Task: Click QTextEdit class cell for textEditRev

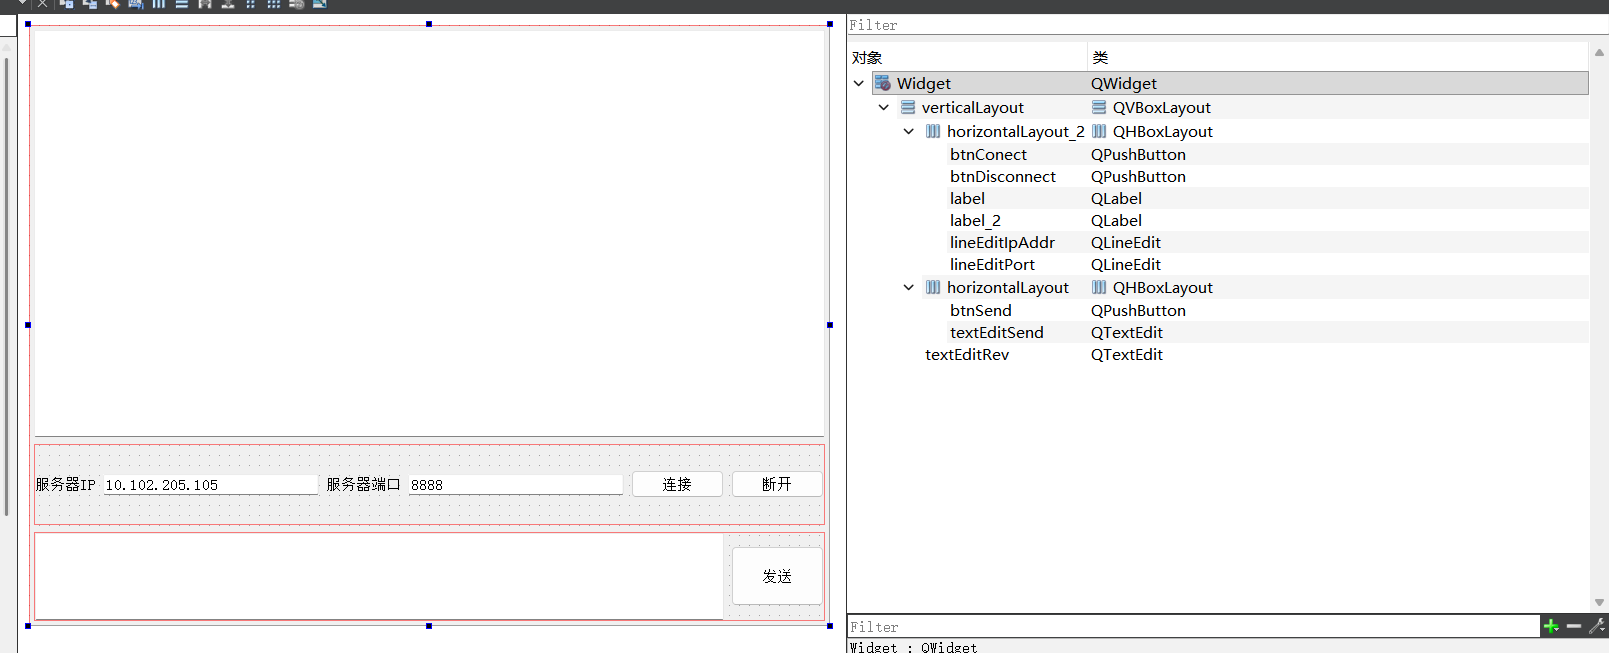Action: pyautogui.click(x=1127, y=354)
